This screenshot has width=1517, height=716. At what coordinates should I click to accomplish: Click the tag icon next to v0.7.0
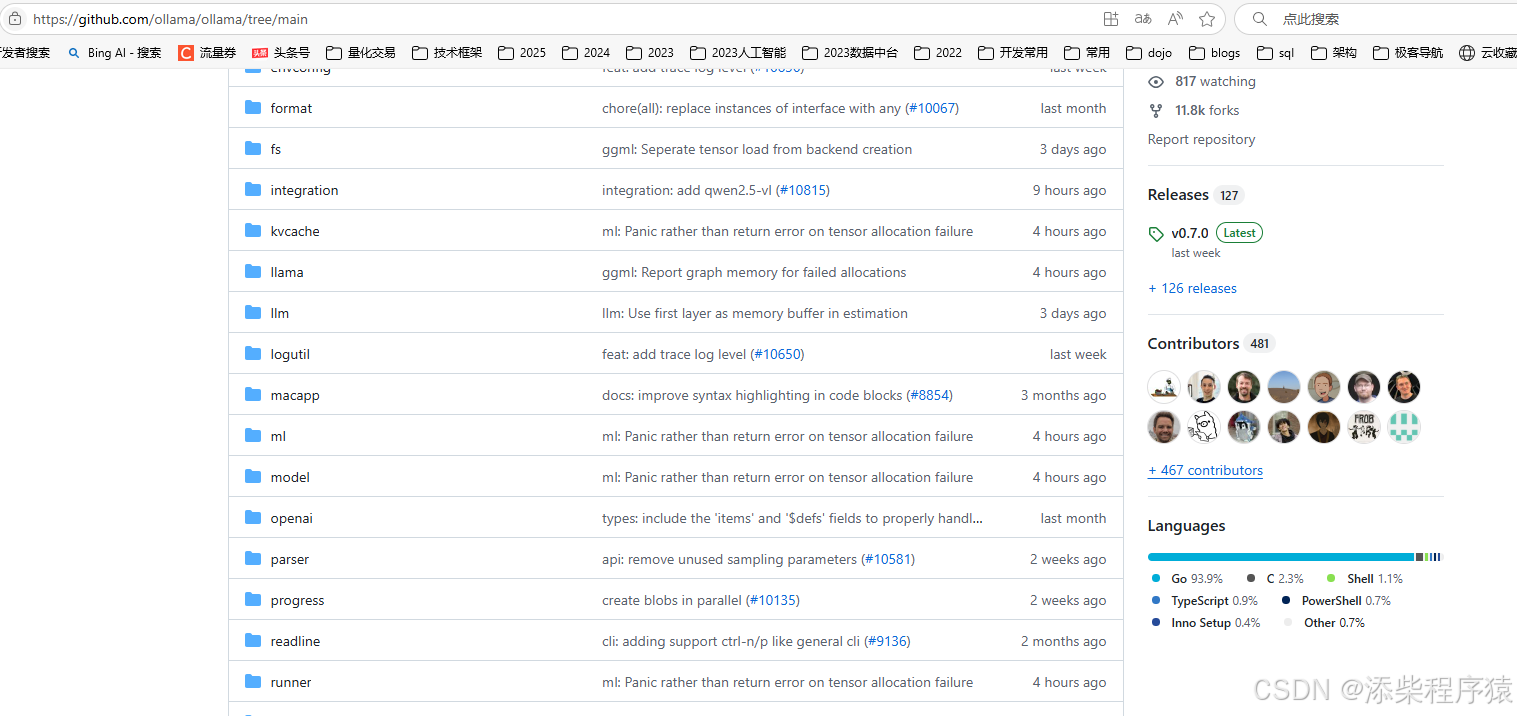1156,234
